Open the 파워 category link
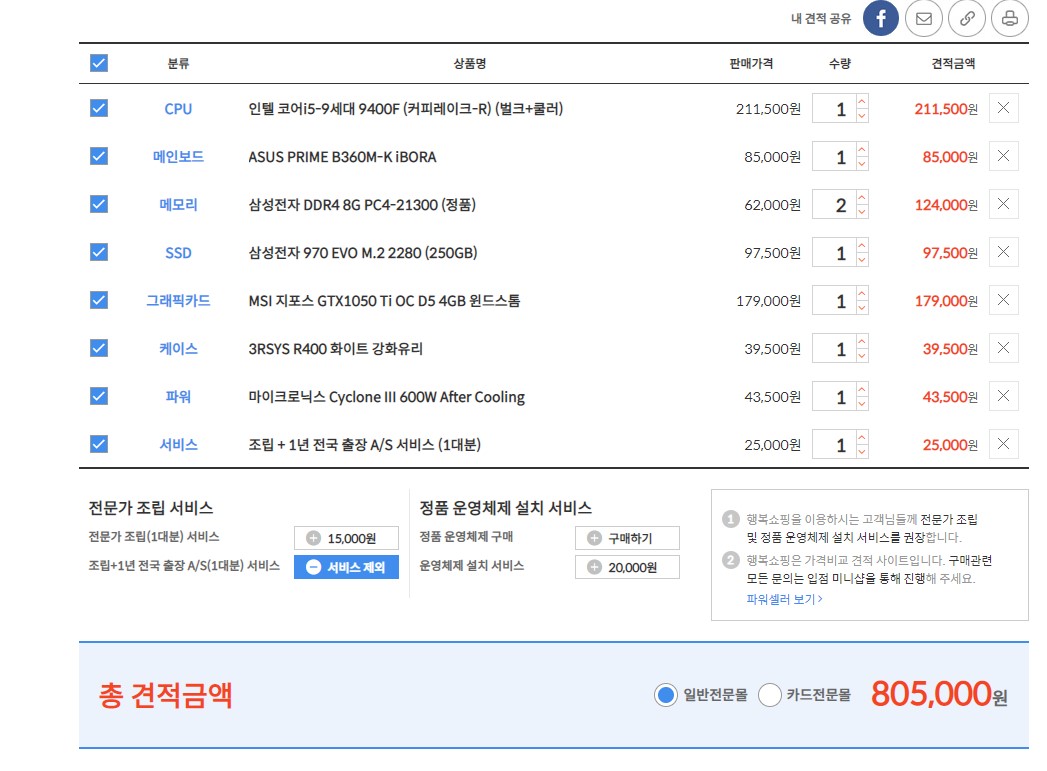 [x=178, y=397]
